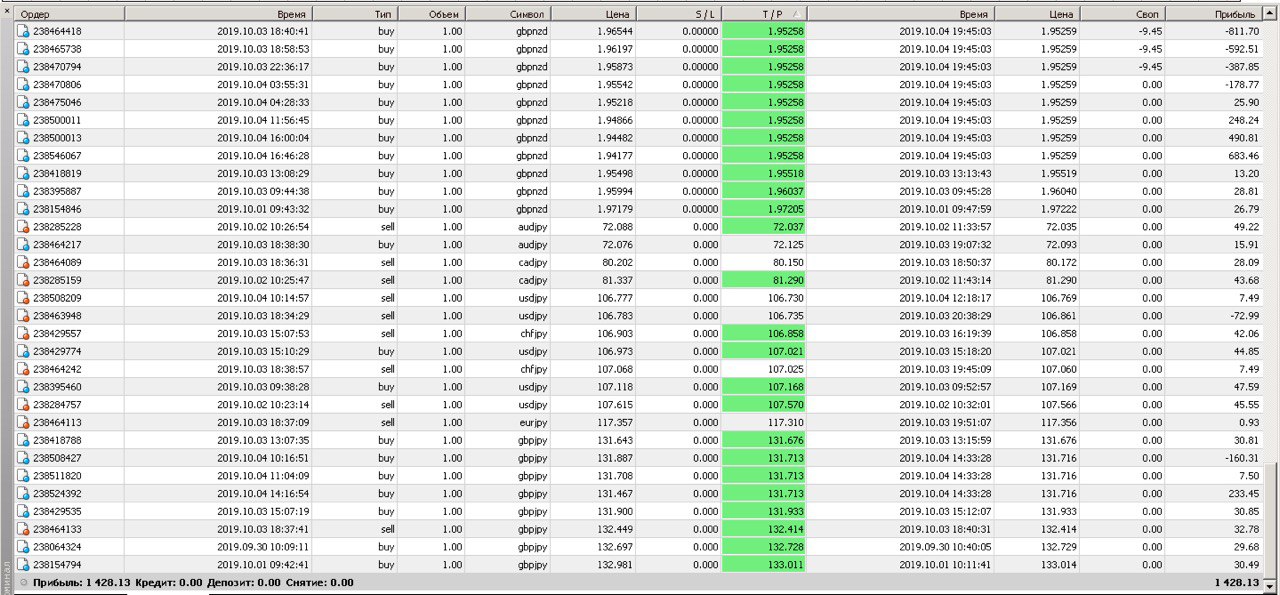Click the icon of order 238154794
This screenshot has width=1280, height=595.
23,565
